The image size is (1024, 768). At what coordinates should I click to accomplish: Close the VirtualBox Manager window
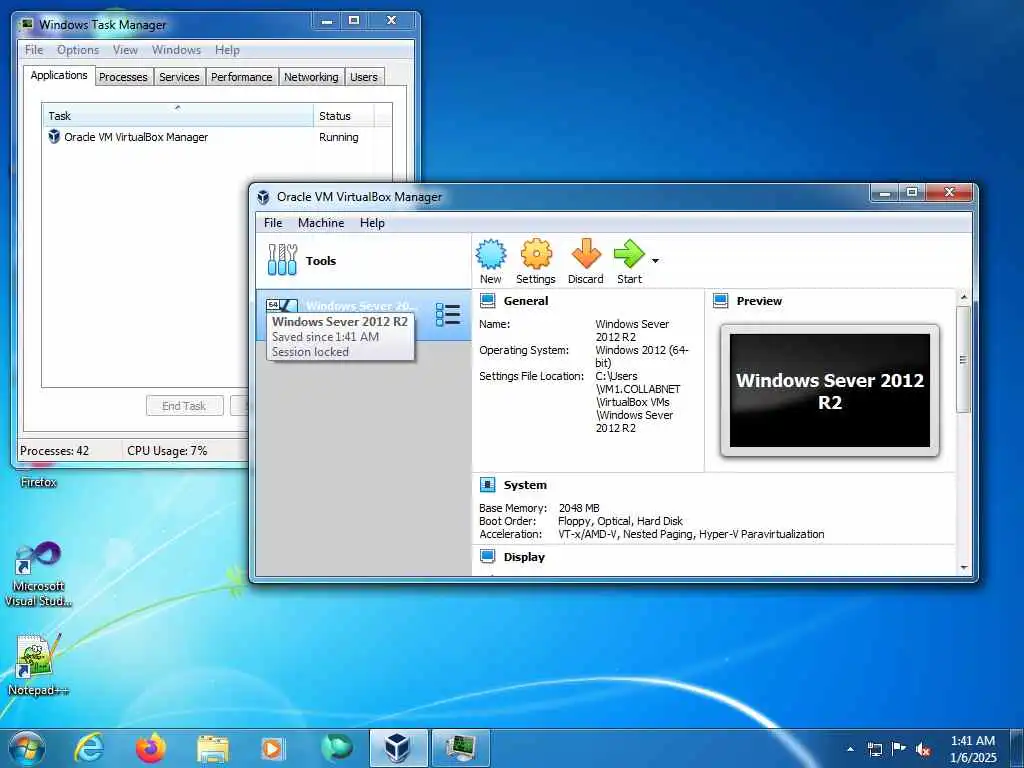click(950, 192)
